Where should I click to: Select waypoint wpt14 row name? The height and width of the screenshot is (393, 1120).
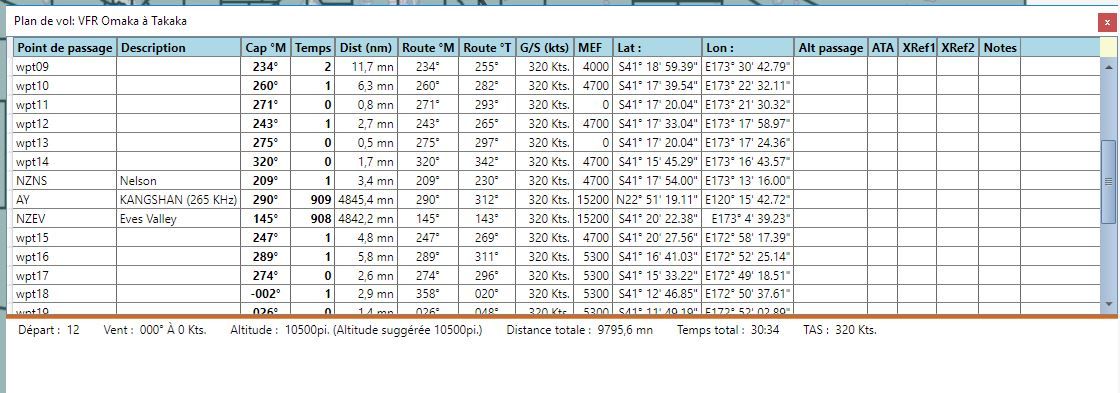click(x=65, y=161)
